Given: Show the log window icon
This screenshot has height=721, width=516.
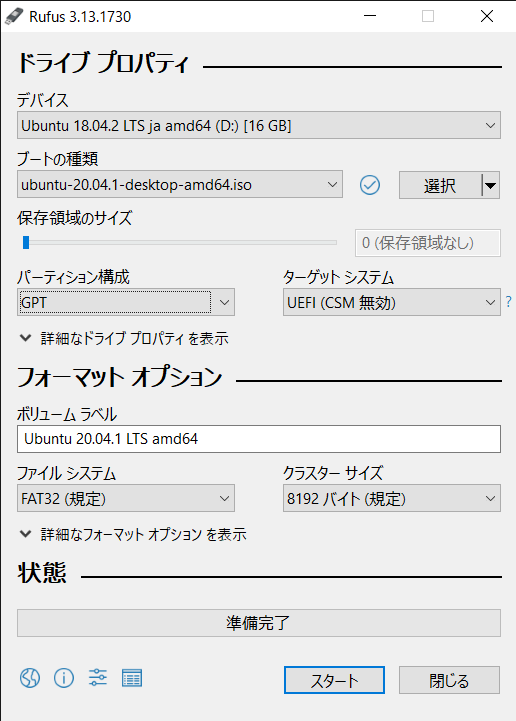Looking at the screenshot, I should tap(132, 678).
